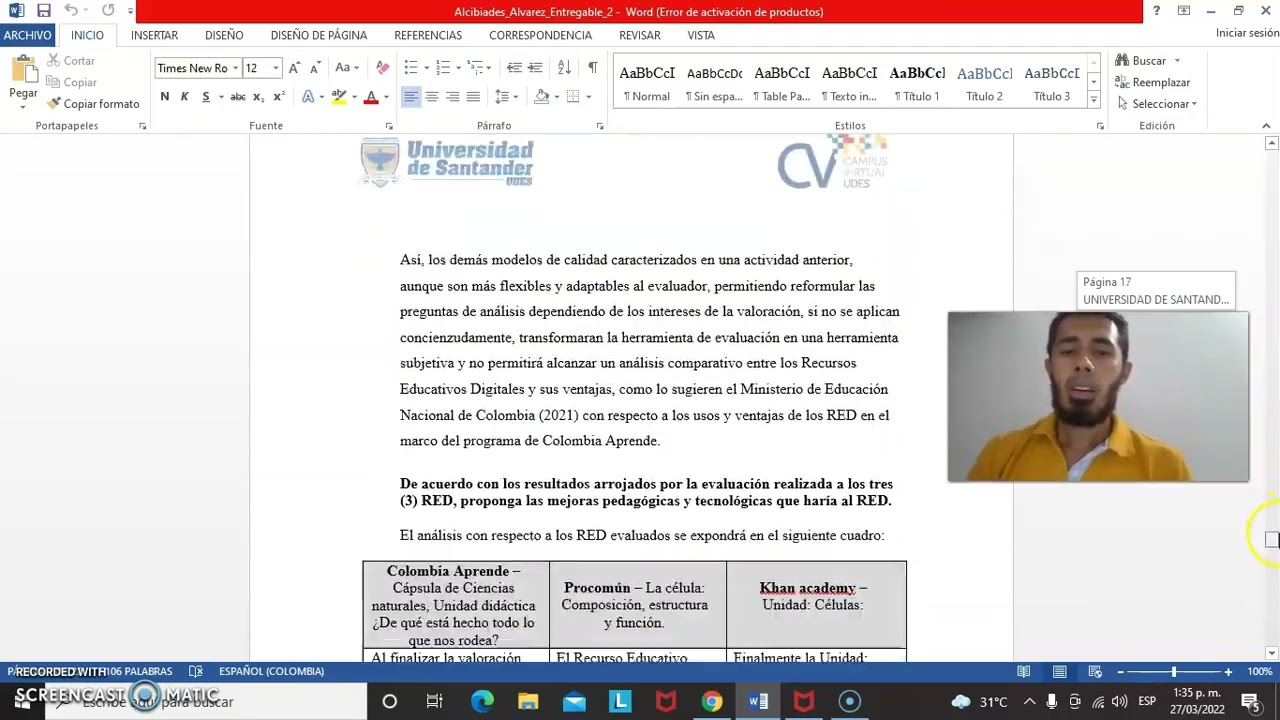Open Mail app from taskbar
This screenshot has width=1280, height=720.
click(x=574, y=702)
